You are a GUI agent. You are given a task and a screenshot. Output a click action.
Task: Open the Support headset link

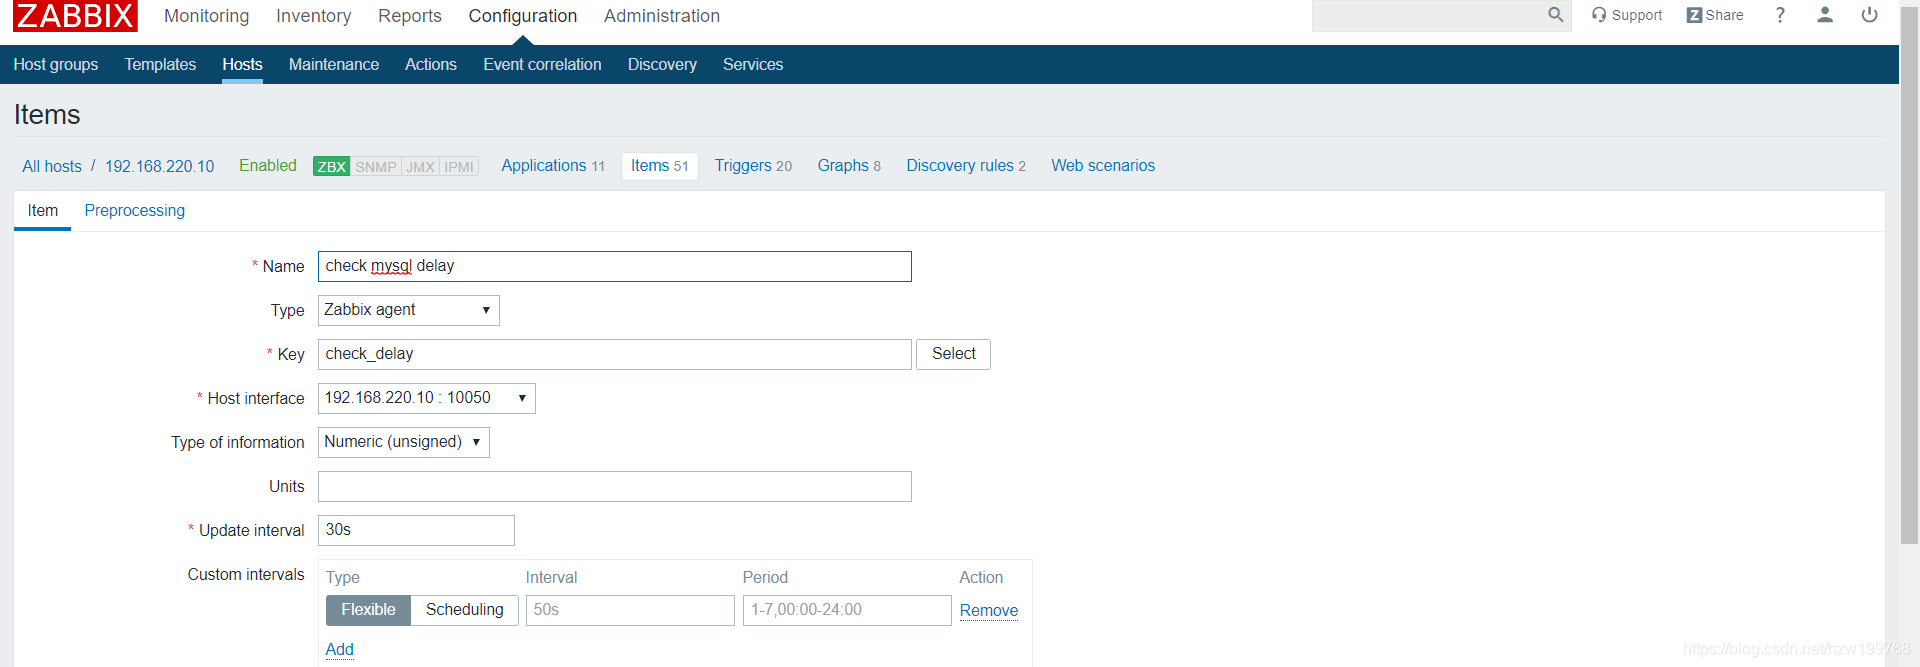[1627, 15]
